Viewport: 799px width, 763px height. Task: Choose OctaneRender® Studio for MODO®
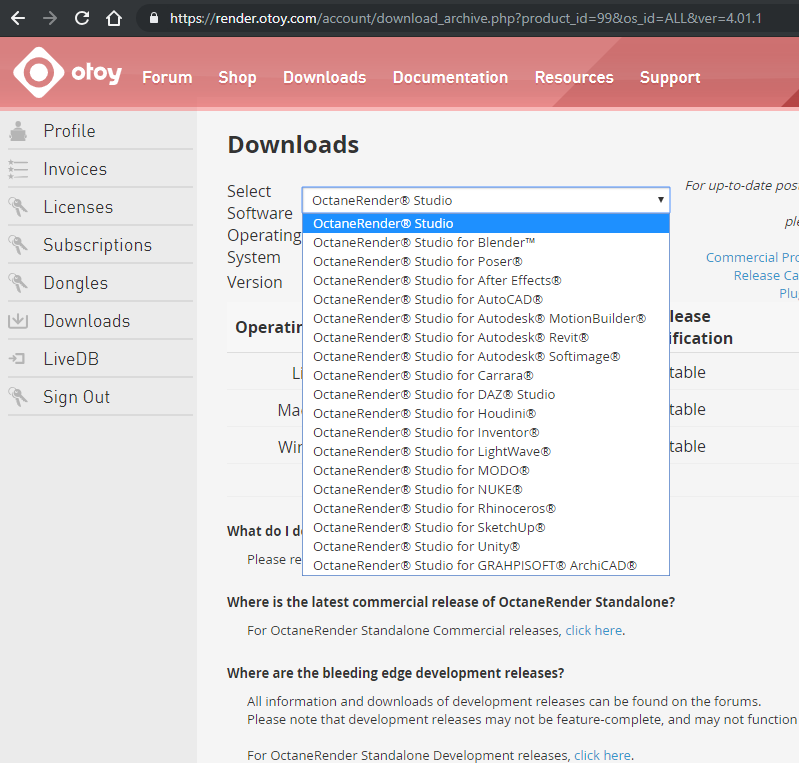pyautogui.click(x=486, y=470)
